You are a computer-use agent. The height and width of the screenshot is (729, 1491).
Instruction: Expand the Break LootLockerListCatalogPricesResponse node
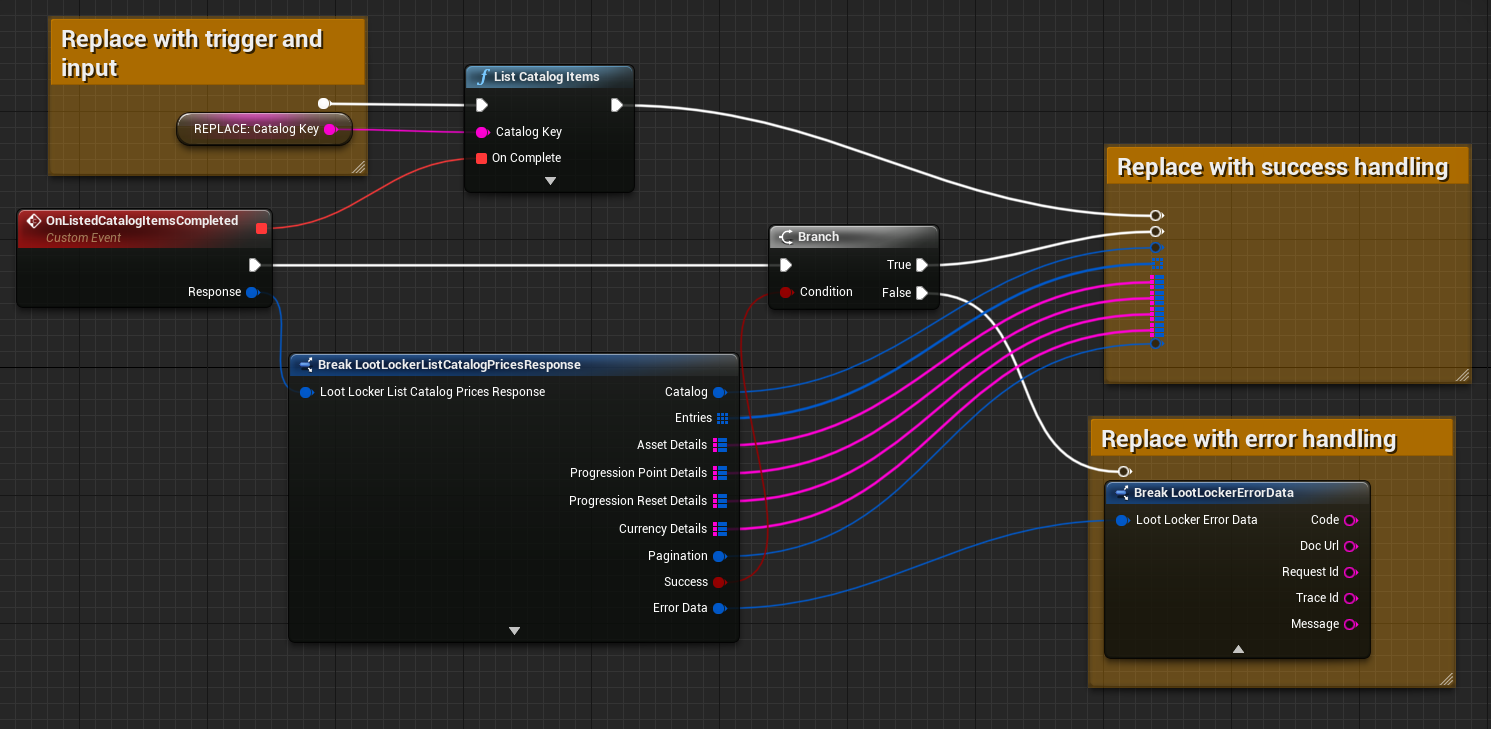514,631
